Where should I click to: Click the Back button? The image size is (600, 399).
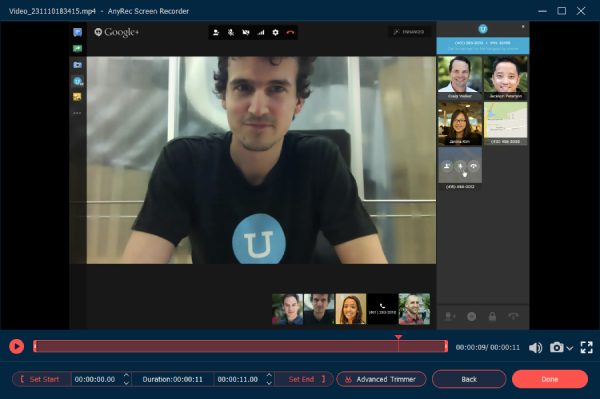469,379
